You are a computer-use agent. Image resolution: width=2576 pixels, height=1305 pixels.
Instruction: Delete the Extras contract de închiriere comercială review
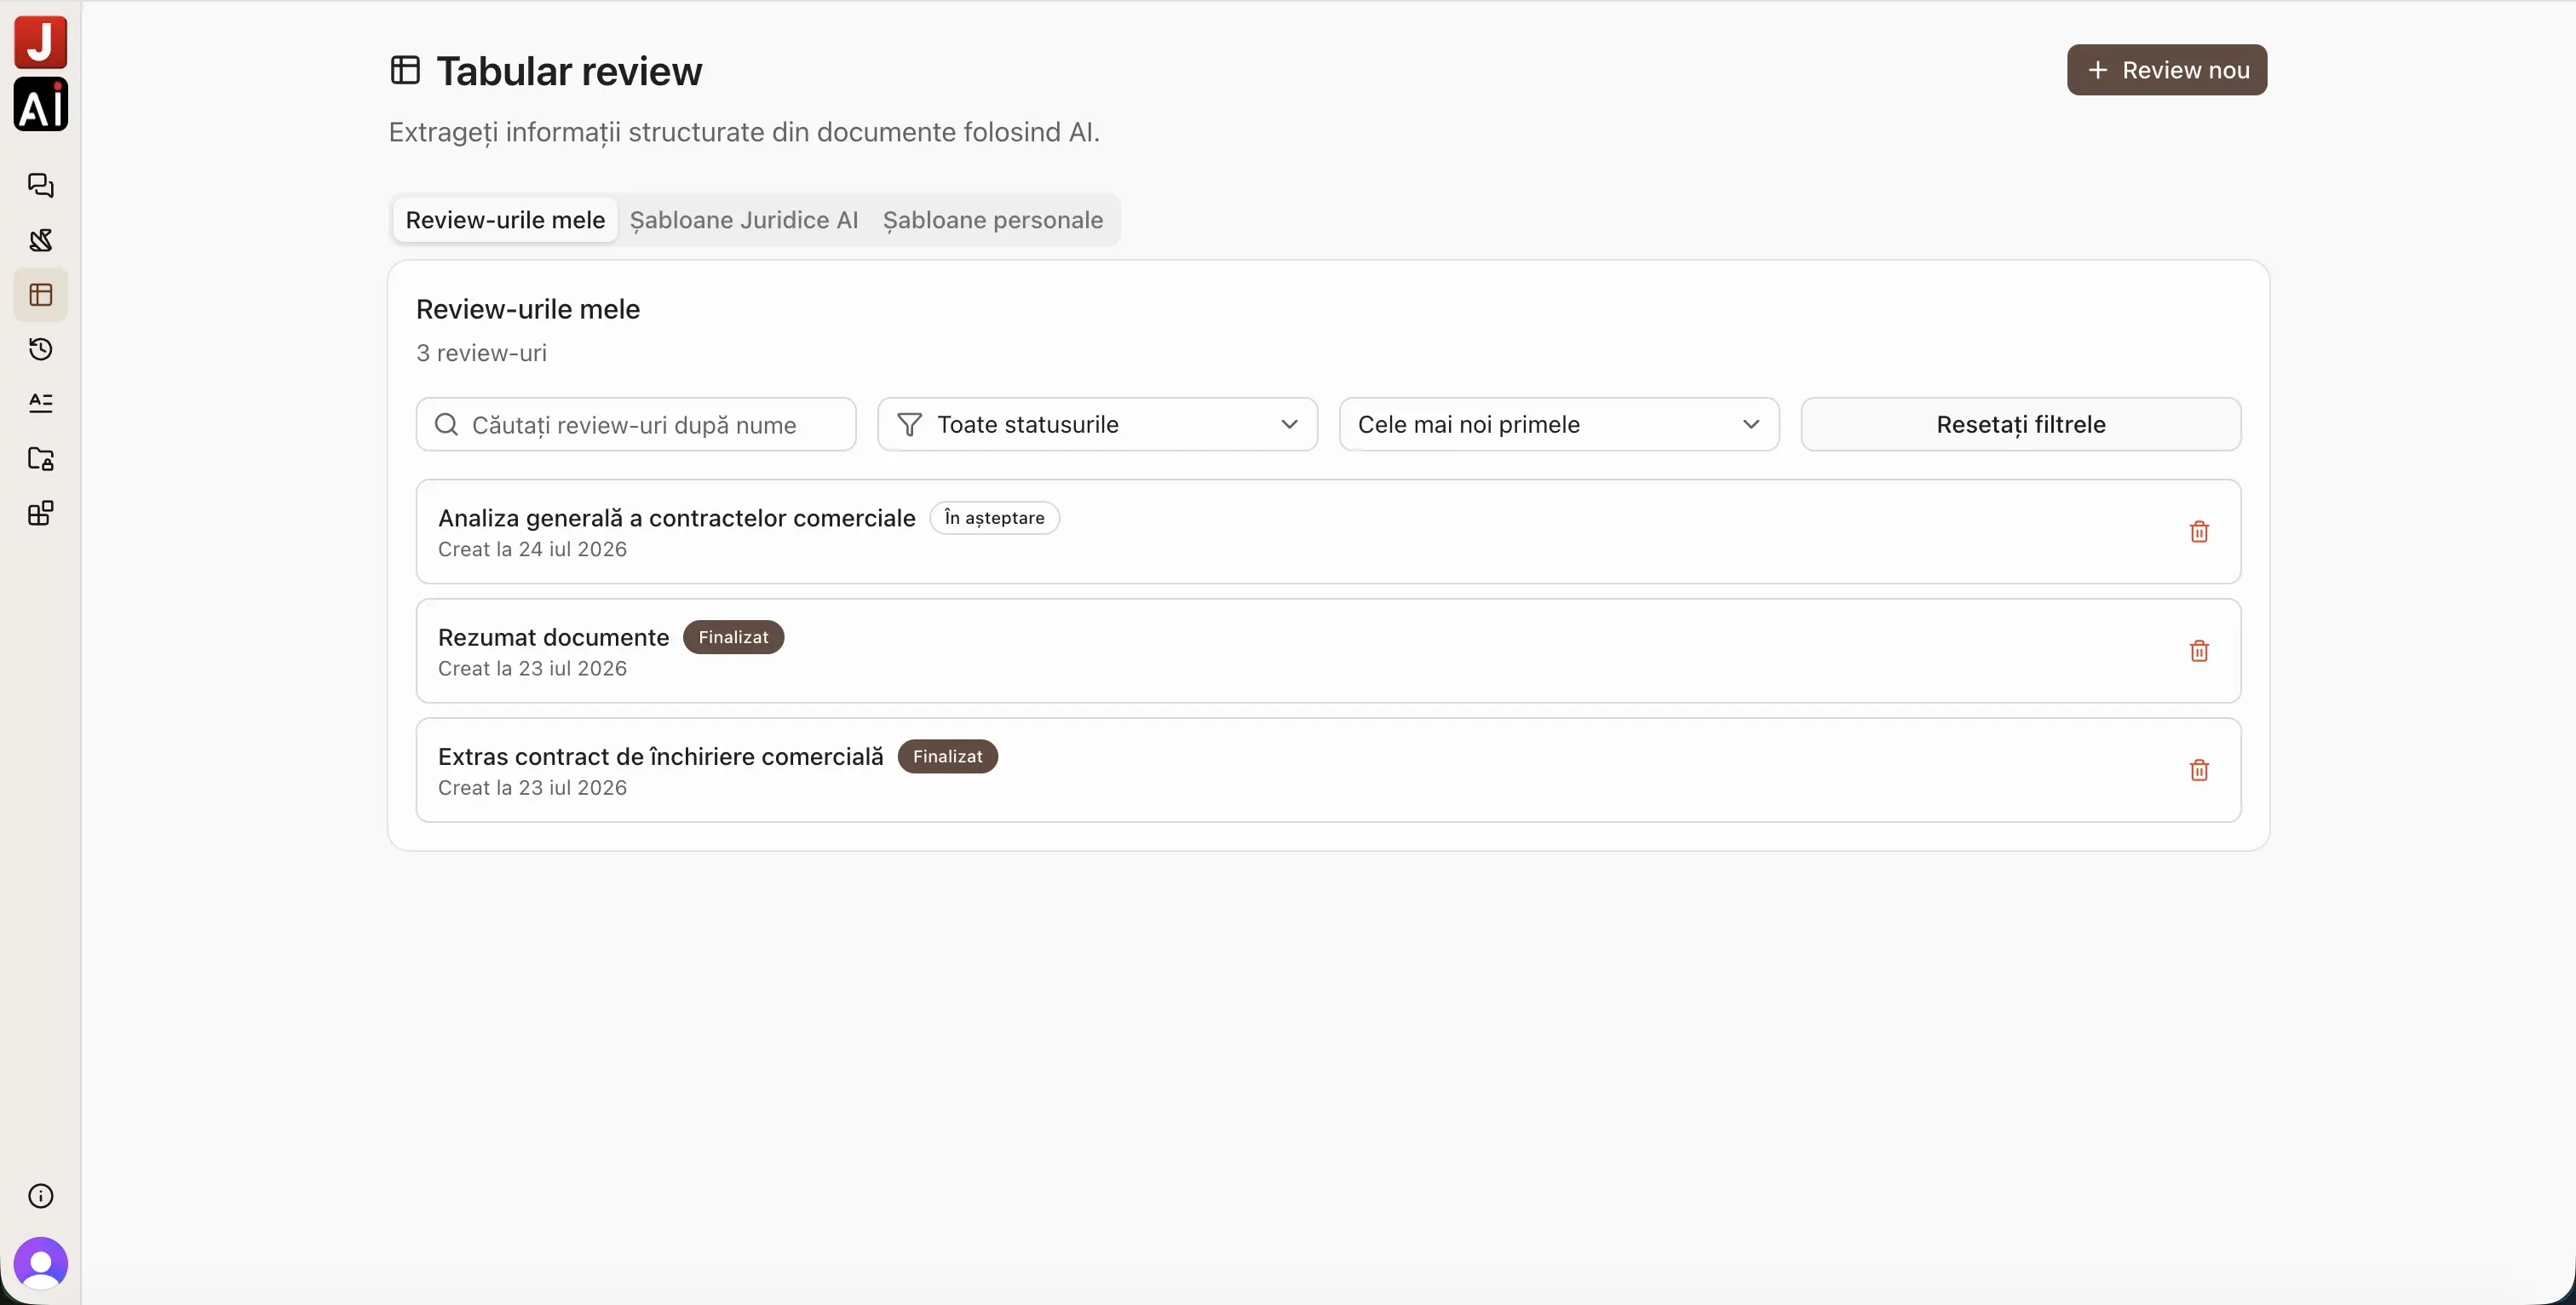point(2199,770)
